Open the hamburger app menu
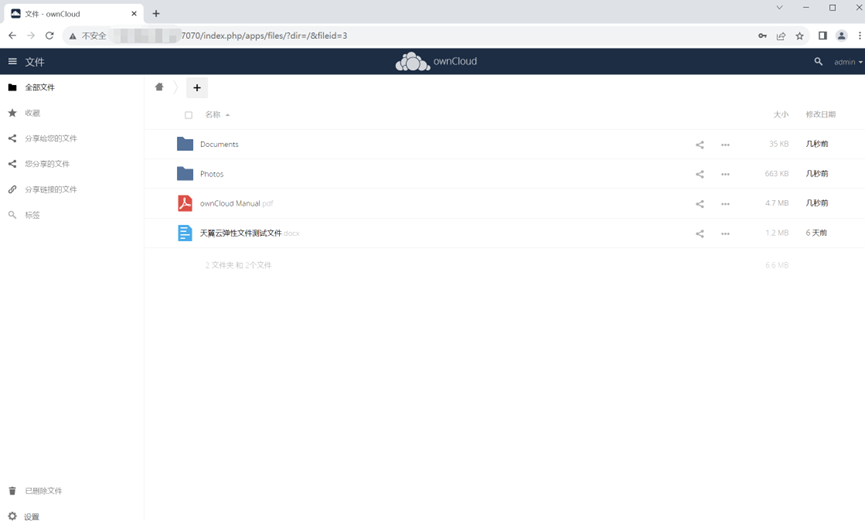This screenshot has width=865, height=521. click(x=12, y=61)
